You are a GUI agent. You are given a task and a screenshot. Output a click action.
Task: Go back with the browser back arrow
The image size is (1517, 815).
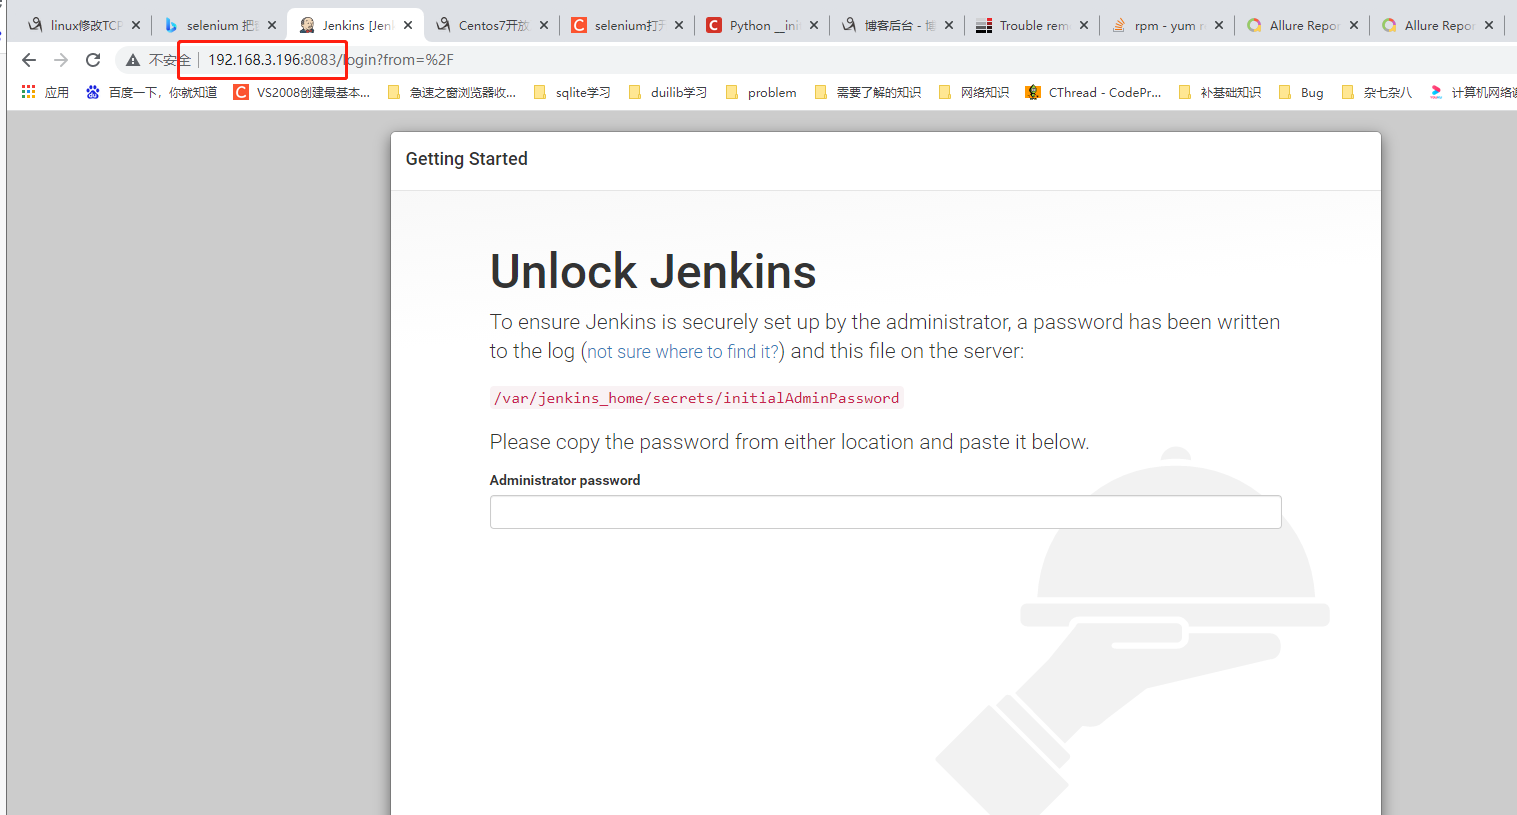click(29, 60)
